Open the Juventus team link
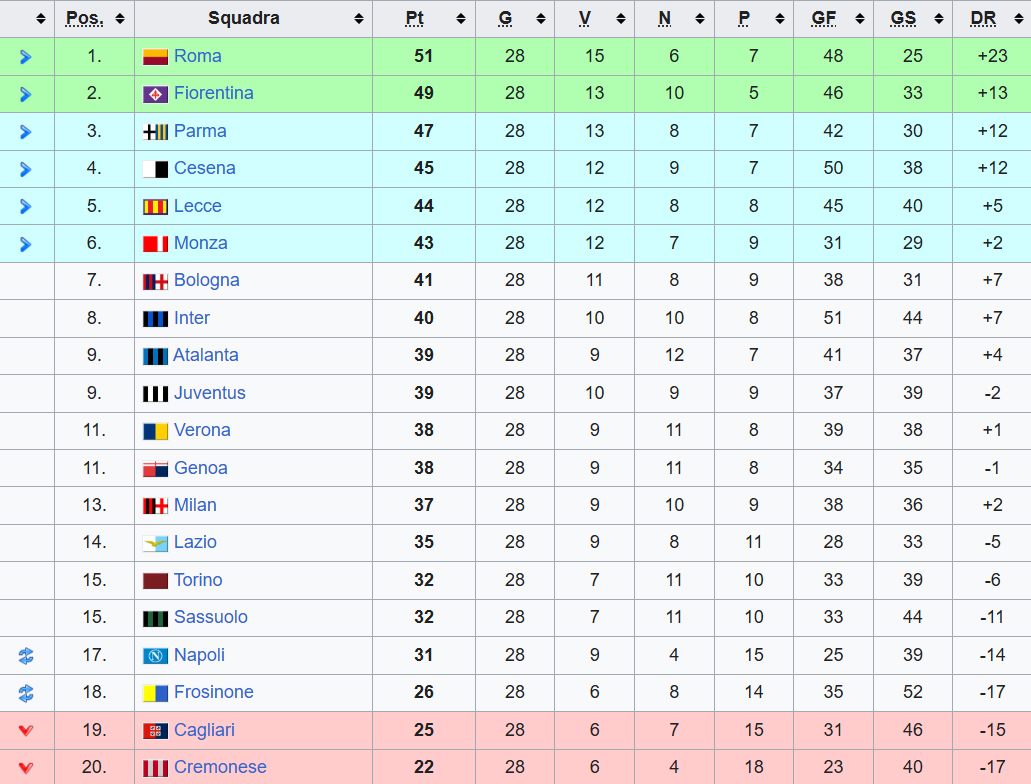 tap(209, 393)
